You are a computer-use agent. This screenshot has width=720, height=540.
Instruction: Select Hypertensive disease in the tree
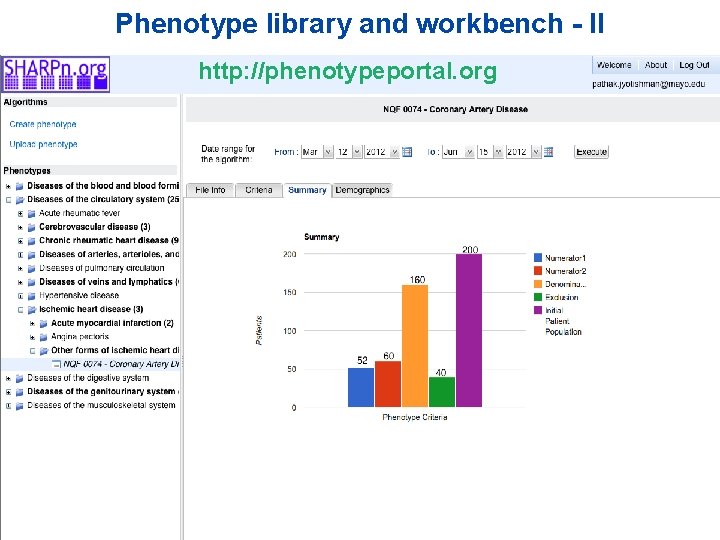[79, 295]
